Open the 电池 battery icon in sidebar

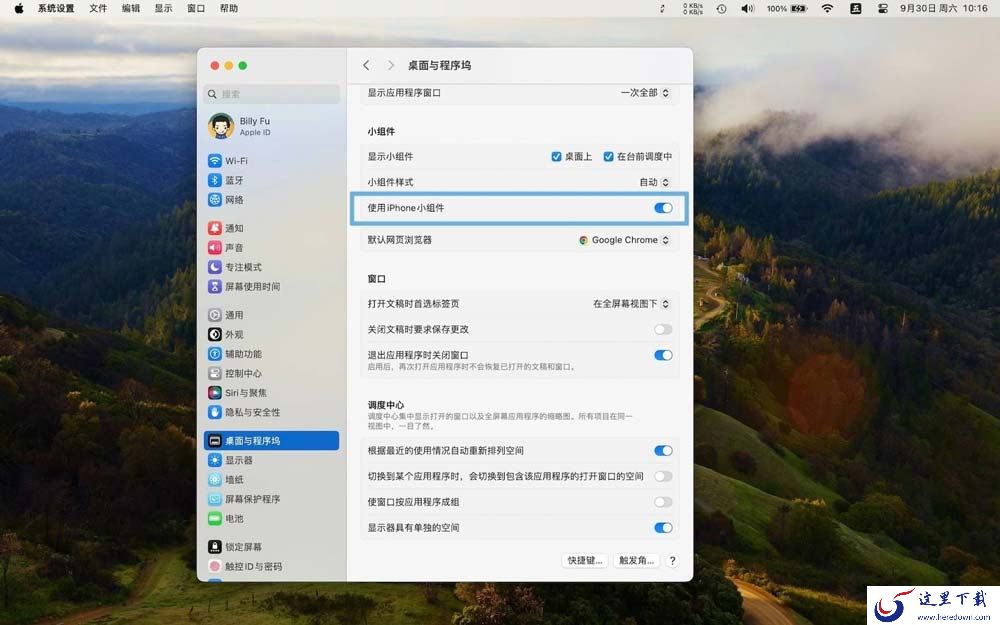[x=215, y=518]
